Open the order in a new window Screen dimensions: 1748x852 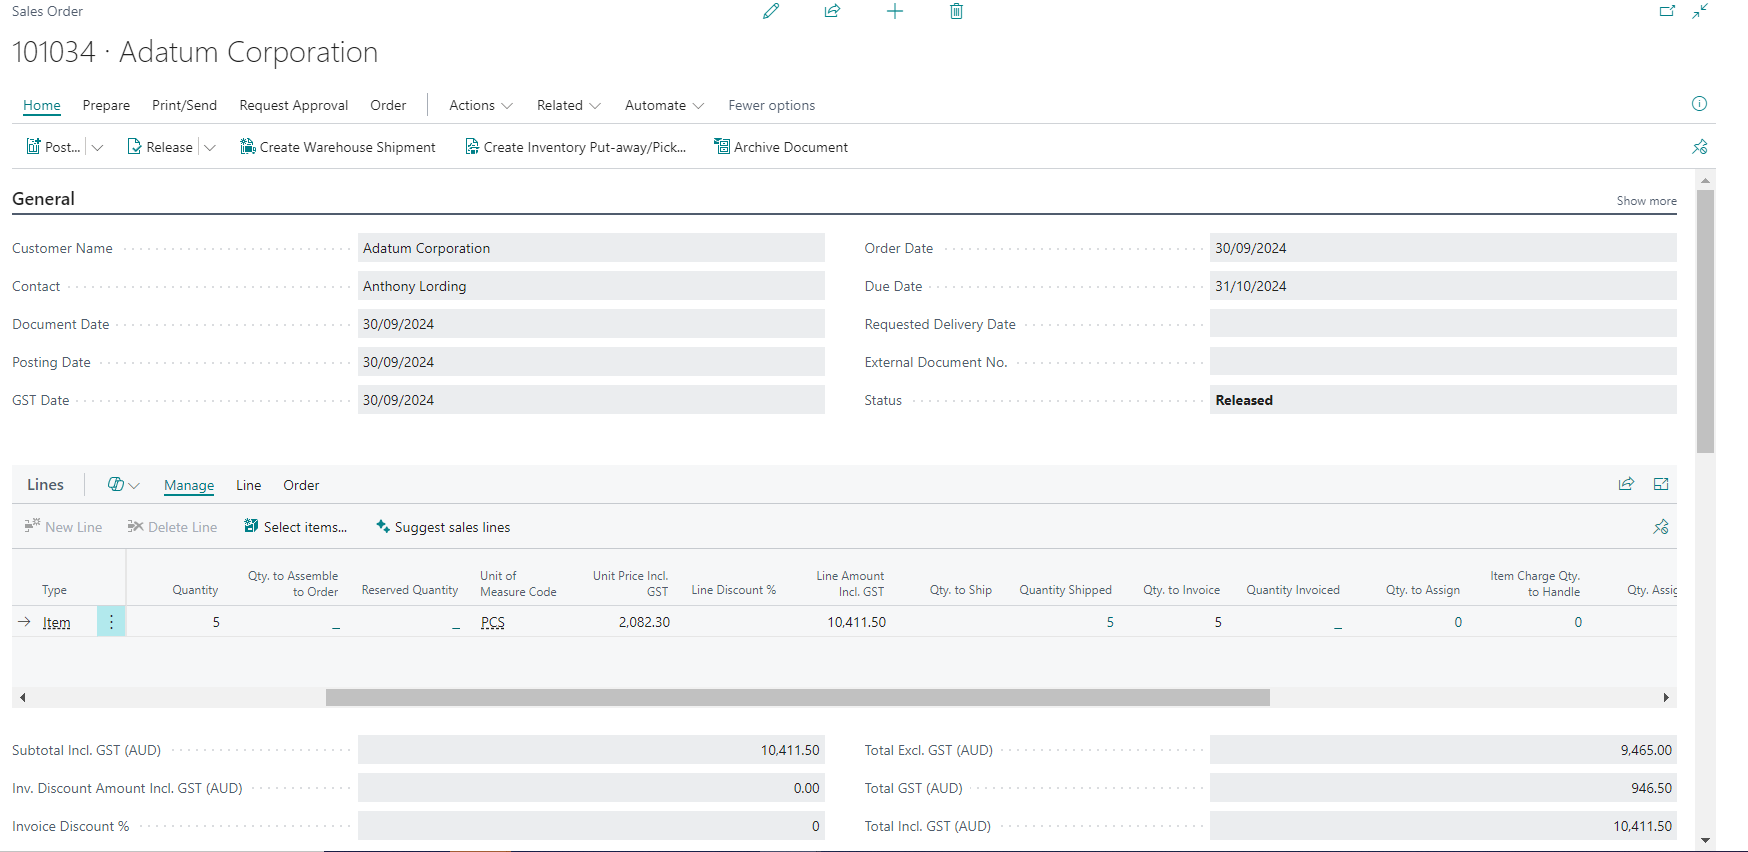[x=1667, y=11]
